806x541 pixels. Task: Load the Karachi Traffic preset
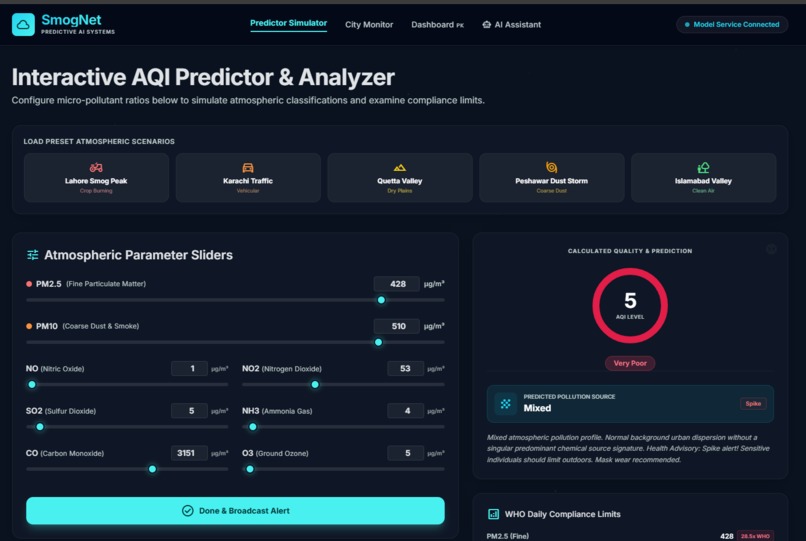tap(248, 177)
